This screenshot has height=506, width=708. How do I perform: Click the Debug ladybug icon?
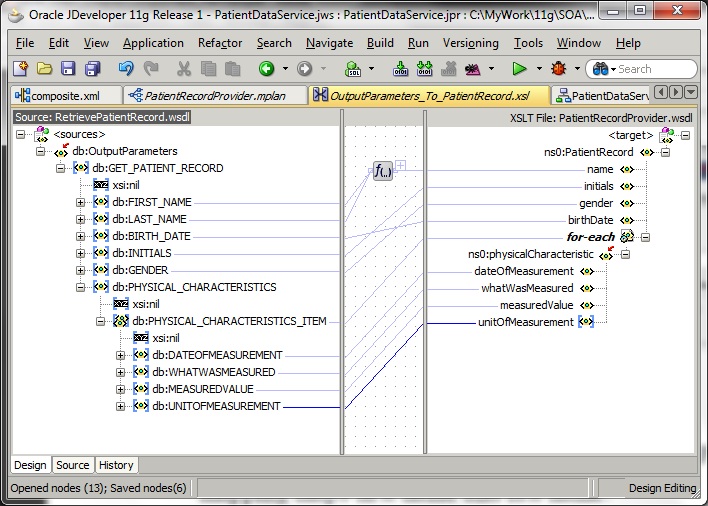pos(559,69)
